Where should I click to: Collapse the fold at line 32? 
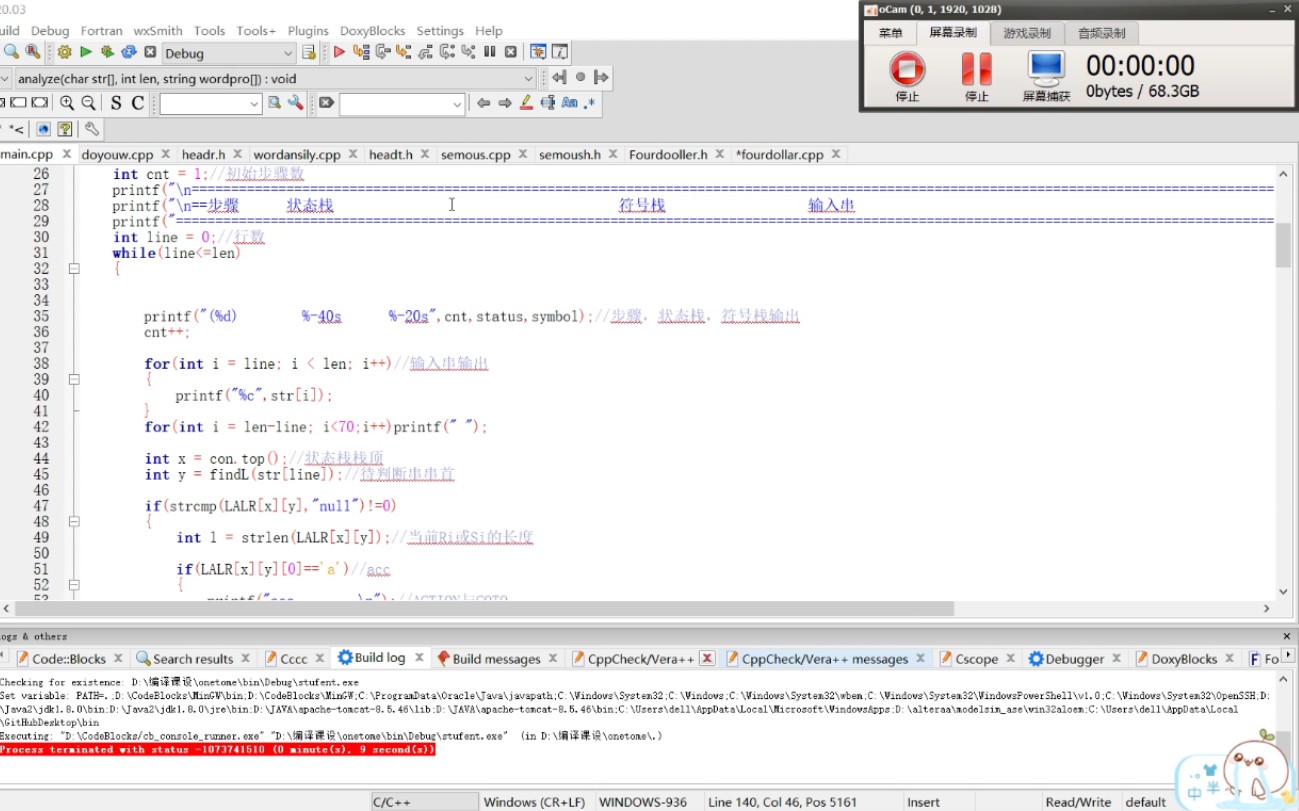pos(73,269)
